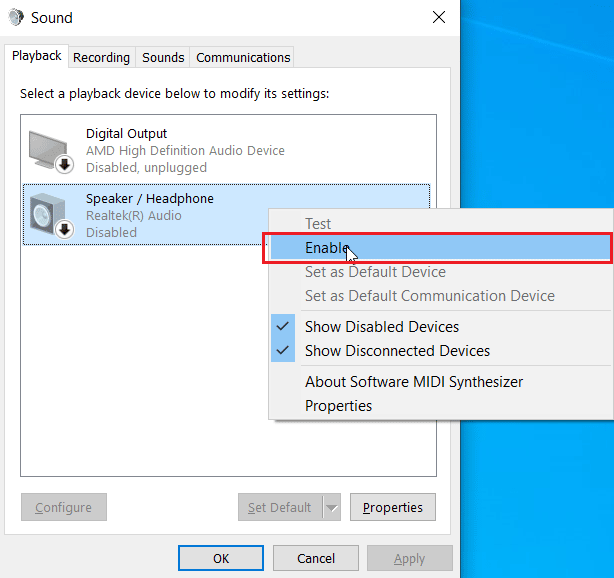Close the Sound dialog window
The width and height of the screenshot is (614, 578).
click(439, 17)
